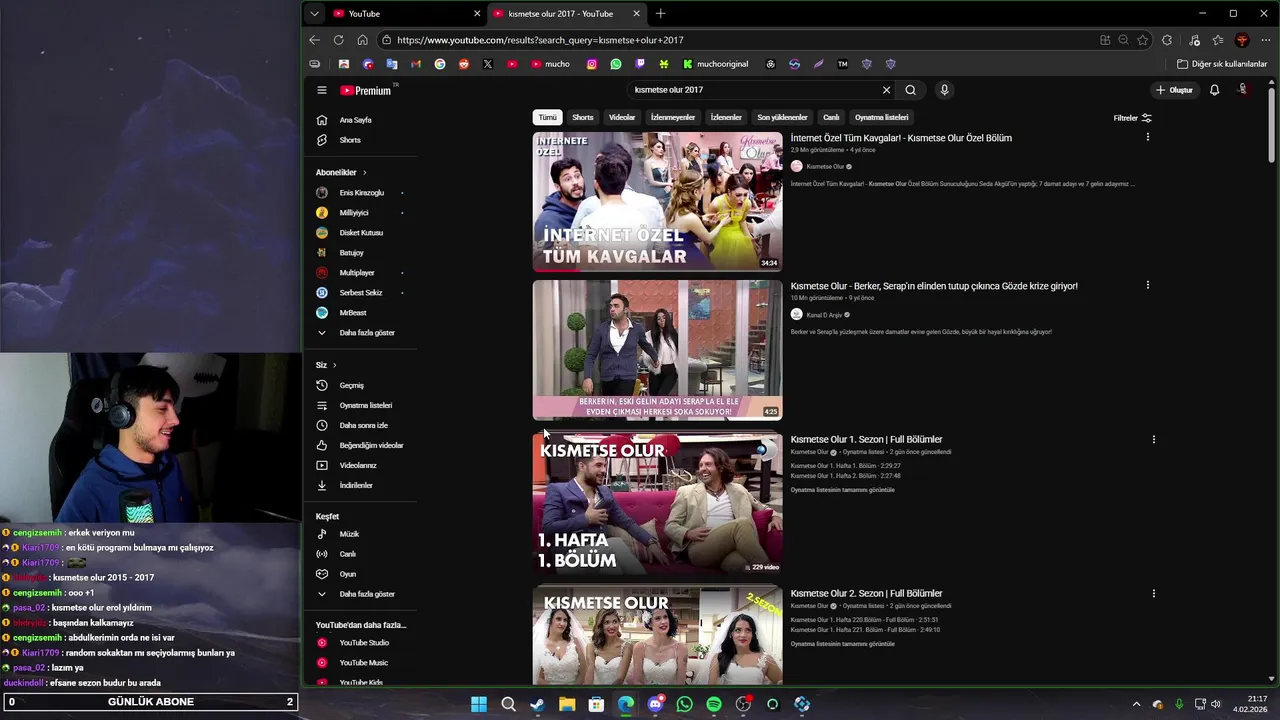Open the mucho bookmark
This screenshot has height=720, width=1280.
click(x=550, y=64)
